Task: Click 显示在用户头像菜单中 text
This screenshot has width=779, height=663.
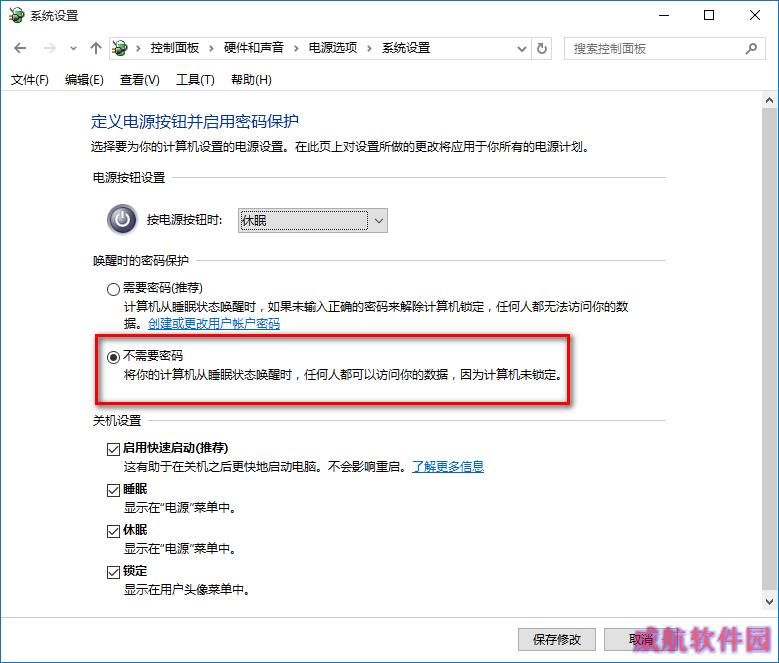Action: tap(187, 589)
